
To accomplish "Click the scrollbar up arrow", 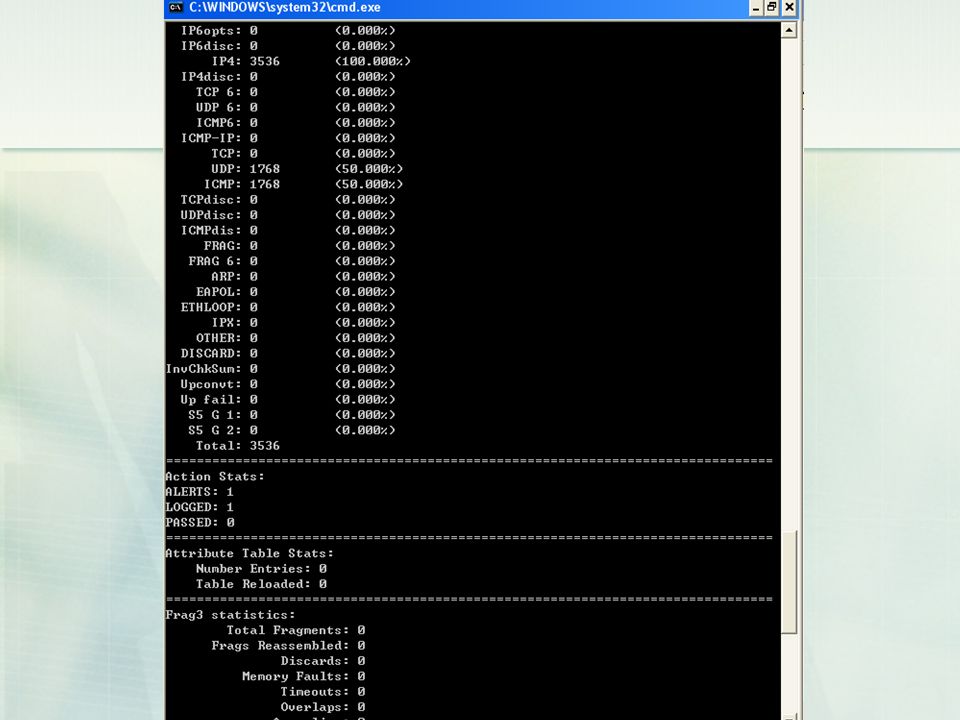I will (789, 30).
